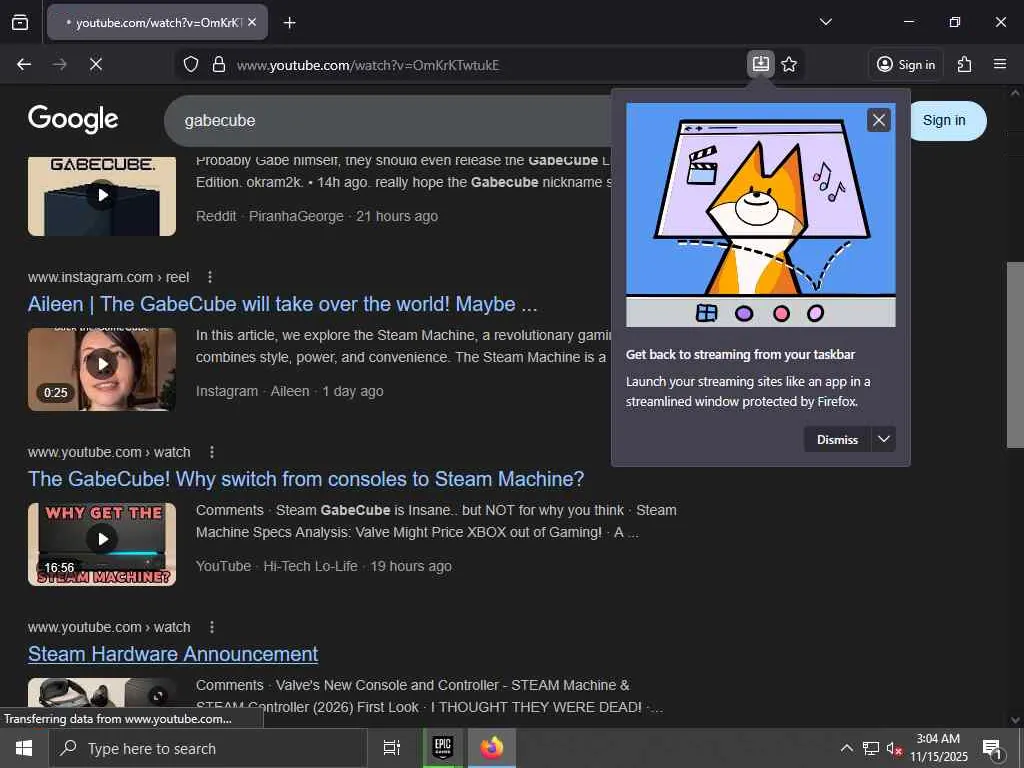Open a new browser tab
Screen dimensions: 1024x768
click(x=289, y=23)
